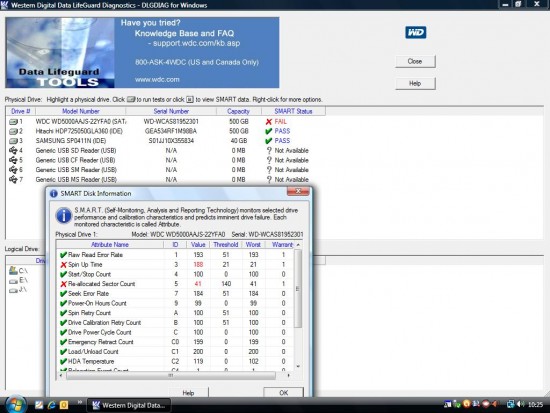This screenshot has width=550, height=413.
Task: Select the Start/Stop Count attribute row
Action: click(175, 274)
